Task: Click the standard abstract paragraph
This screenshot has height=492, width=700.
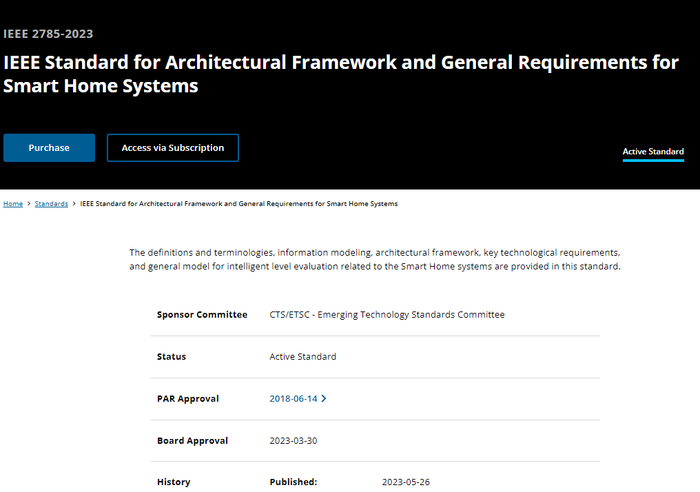Action: [x=375, y=259]
